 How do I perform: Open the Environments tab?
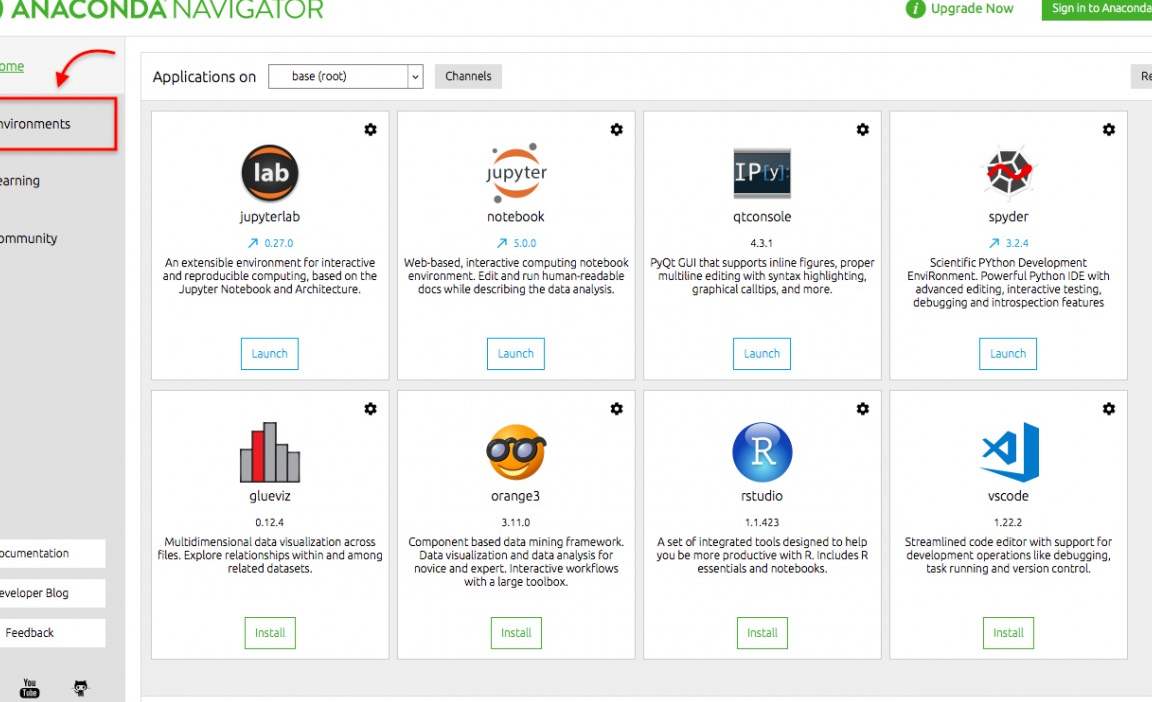[x=57, y=124]
